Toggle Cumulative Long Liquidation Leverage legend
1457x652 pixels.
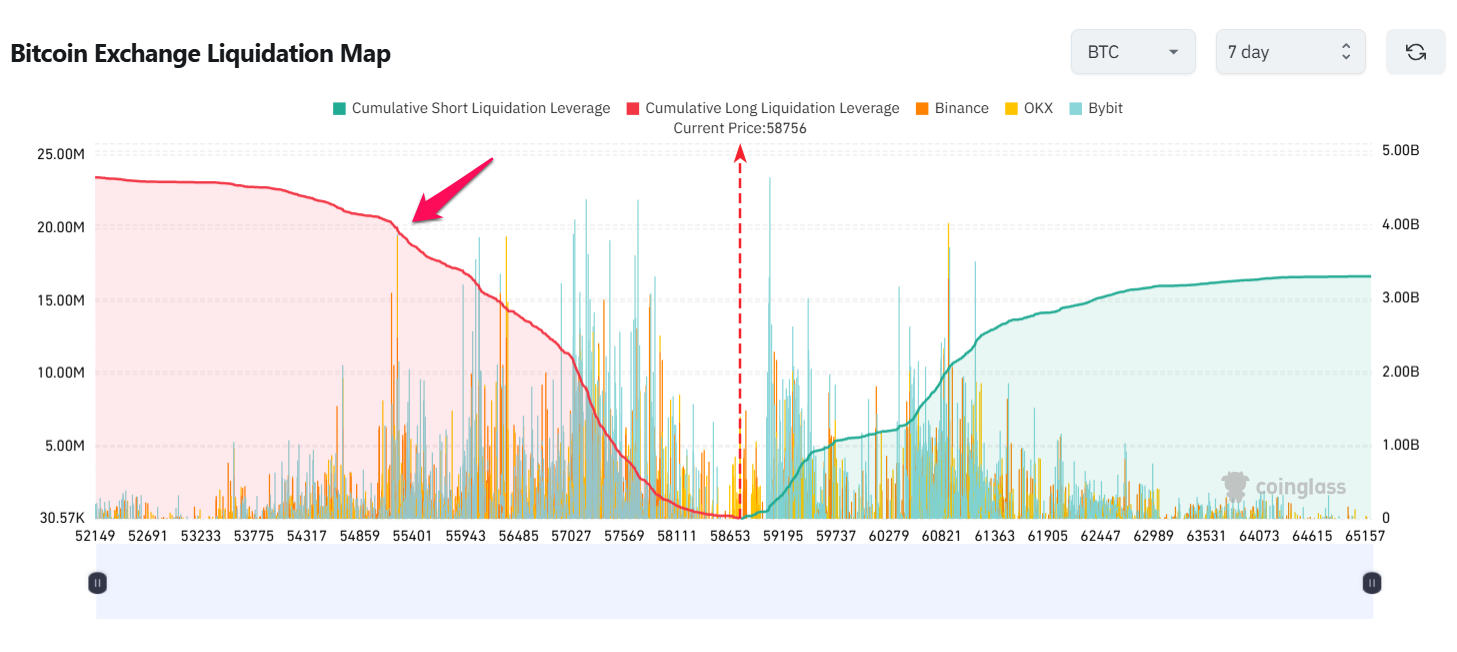pyautogui.click(x=762, y=108)
